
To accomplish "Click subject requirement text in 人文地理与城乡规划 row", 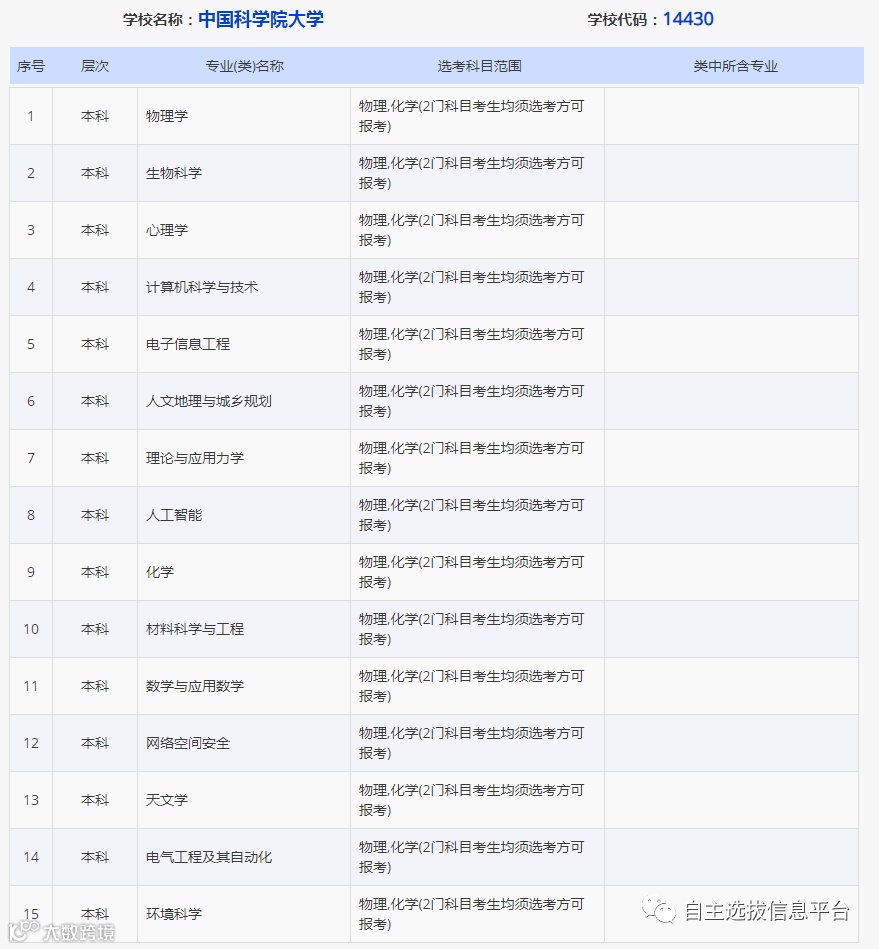I will click(472, 401).
